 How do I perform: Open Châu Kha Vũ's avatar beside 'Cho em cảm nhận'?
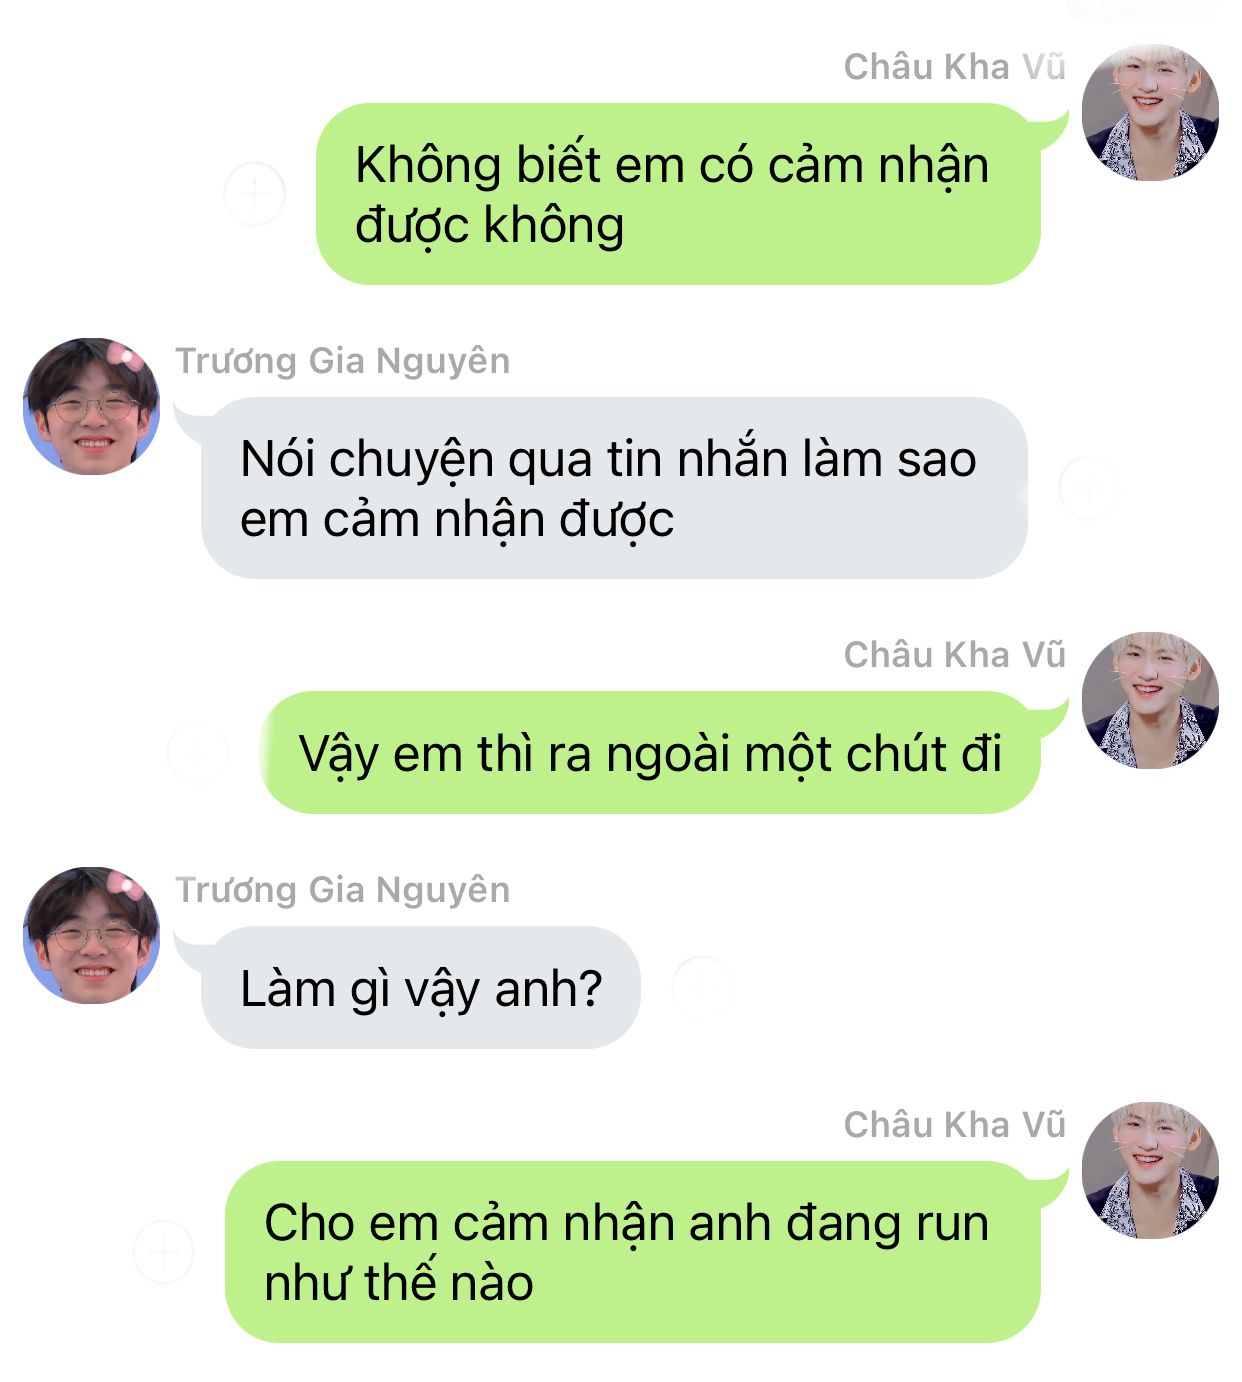[x=1151, y=1170]
